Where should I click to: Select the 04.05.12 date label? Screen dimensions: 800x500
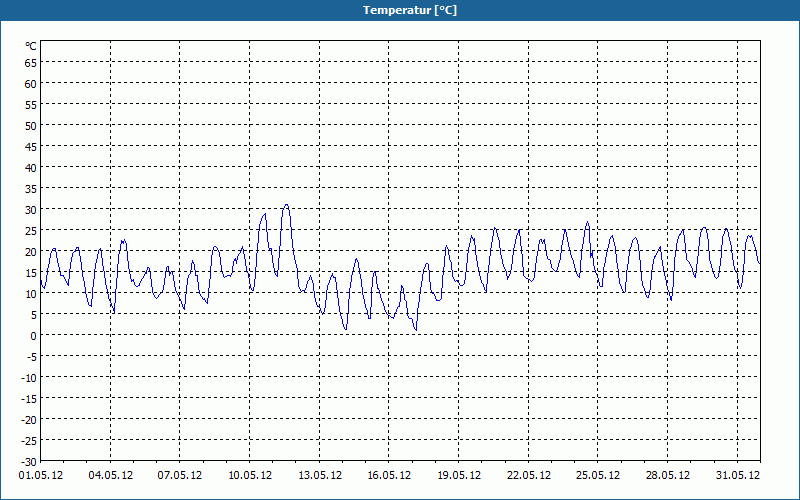point(110,476)
